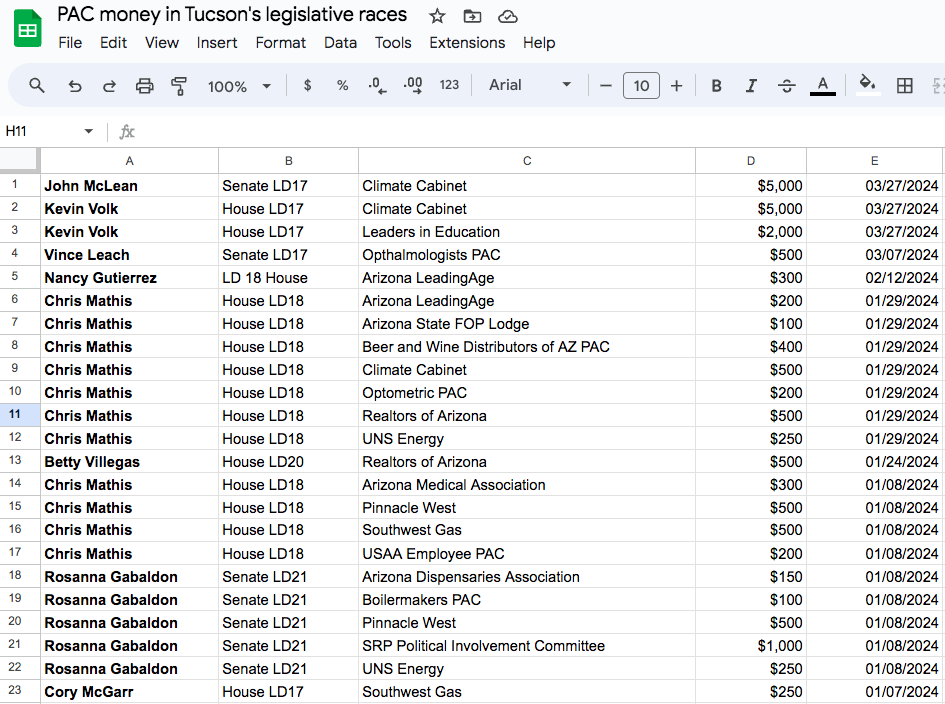Select row 11 header
Image resolution: width=945 pixels, height=704 pixels.
(x=20, y=415)
